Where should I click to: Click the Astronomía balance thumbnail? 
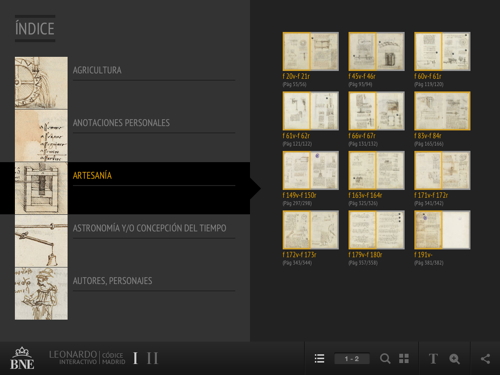[x=41, y=241]
